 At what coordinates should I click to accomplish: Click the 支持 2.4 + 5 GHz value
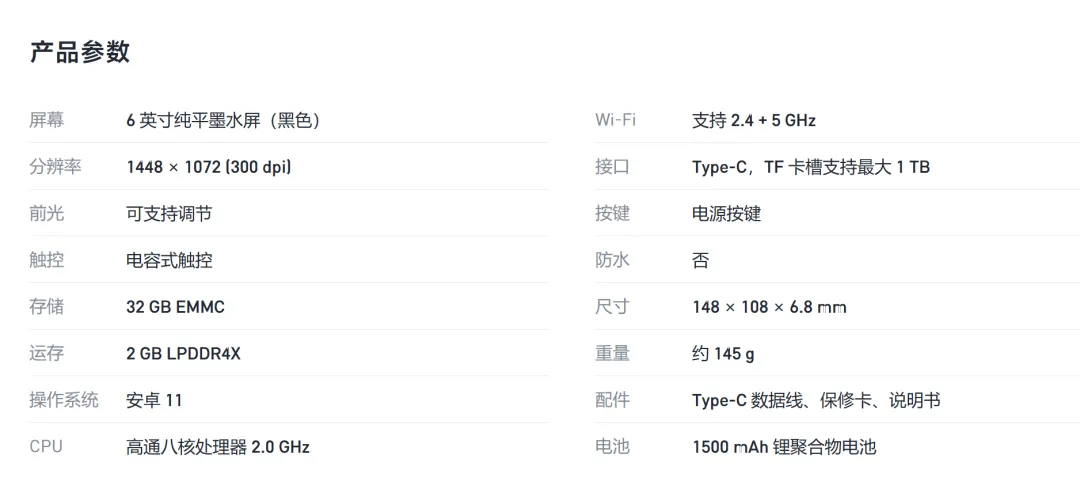[754, 121]
